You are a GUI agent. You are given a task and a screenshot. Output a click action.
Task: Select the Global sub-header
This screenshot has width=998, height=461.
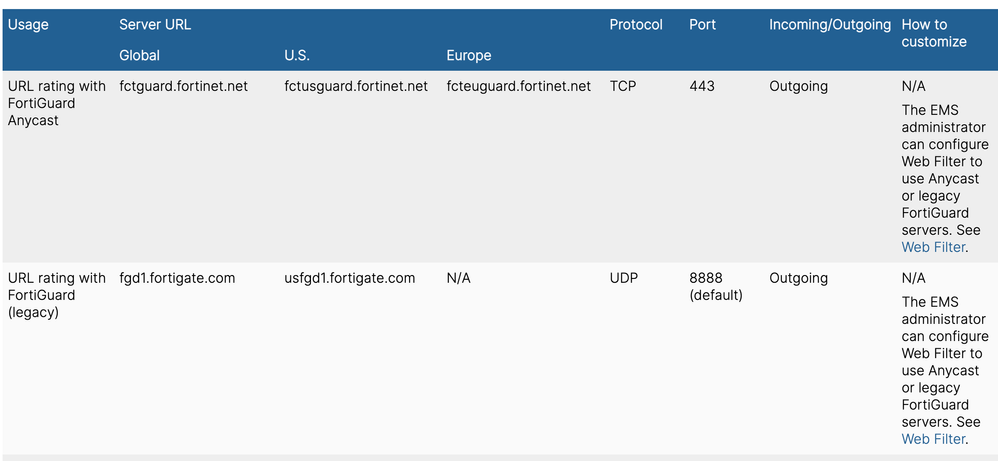tap(139, 55)
